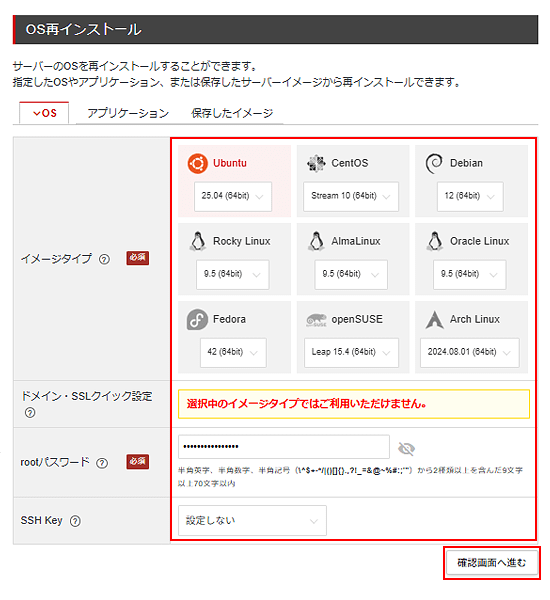The width and height of the screenshot is (550, 600).
Task: Toggle root password visibility eye icon
Action: click(x=406, y=448)
